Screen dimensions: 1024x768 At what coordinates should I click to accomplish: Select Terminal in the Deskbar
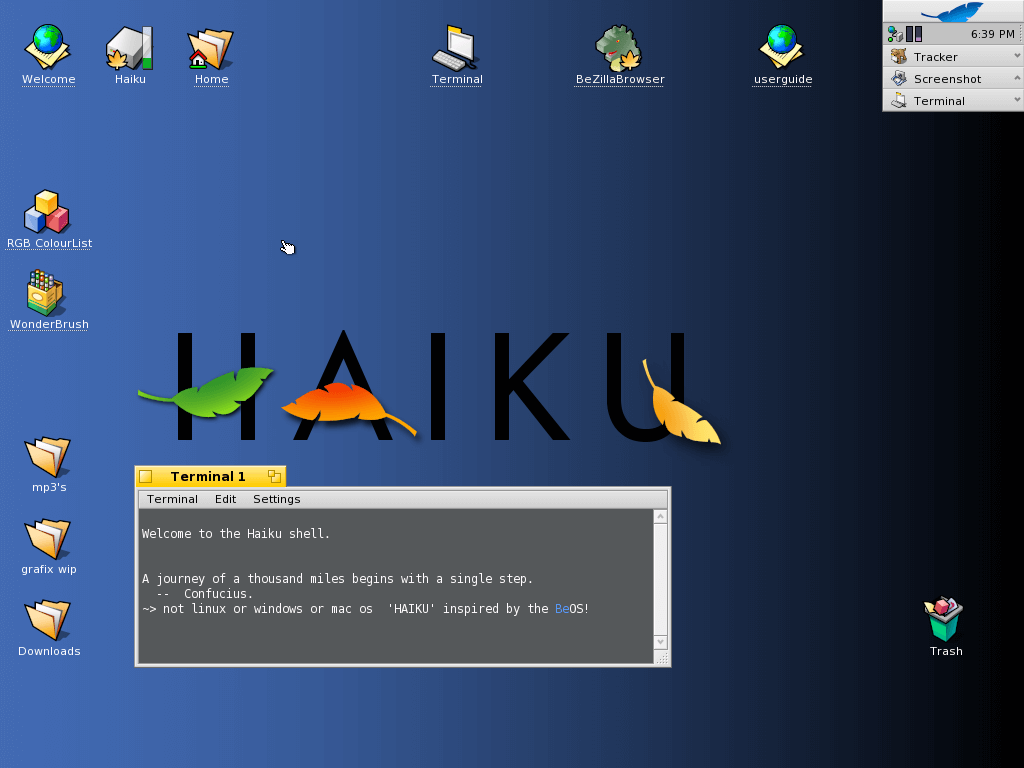pos(953,101)
